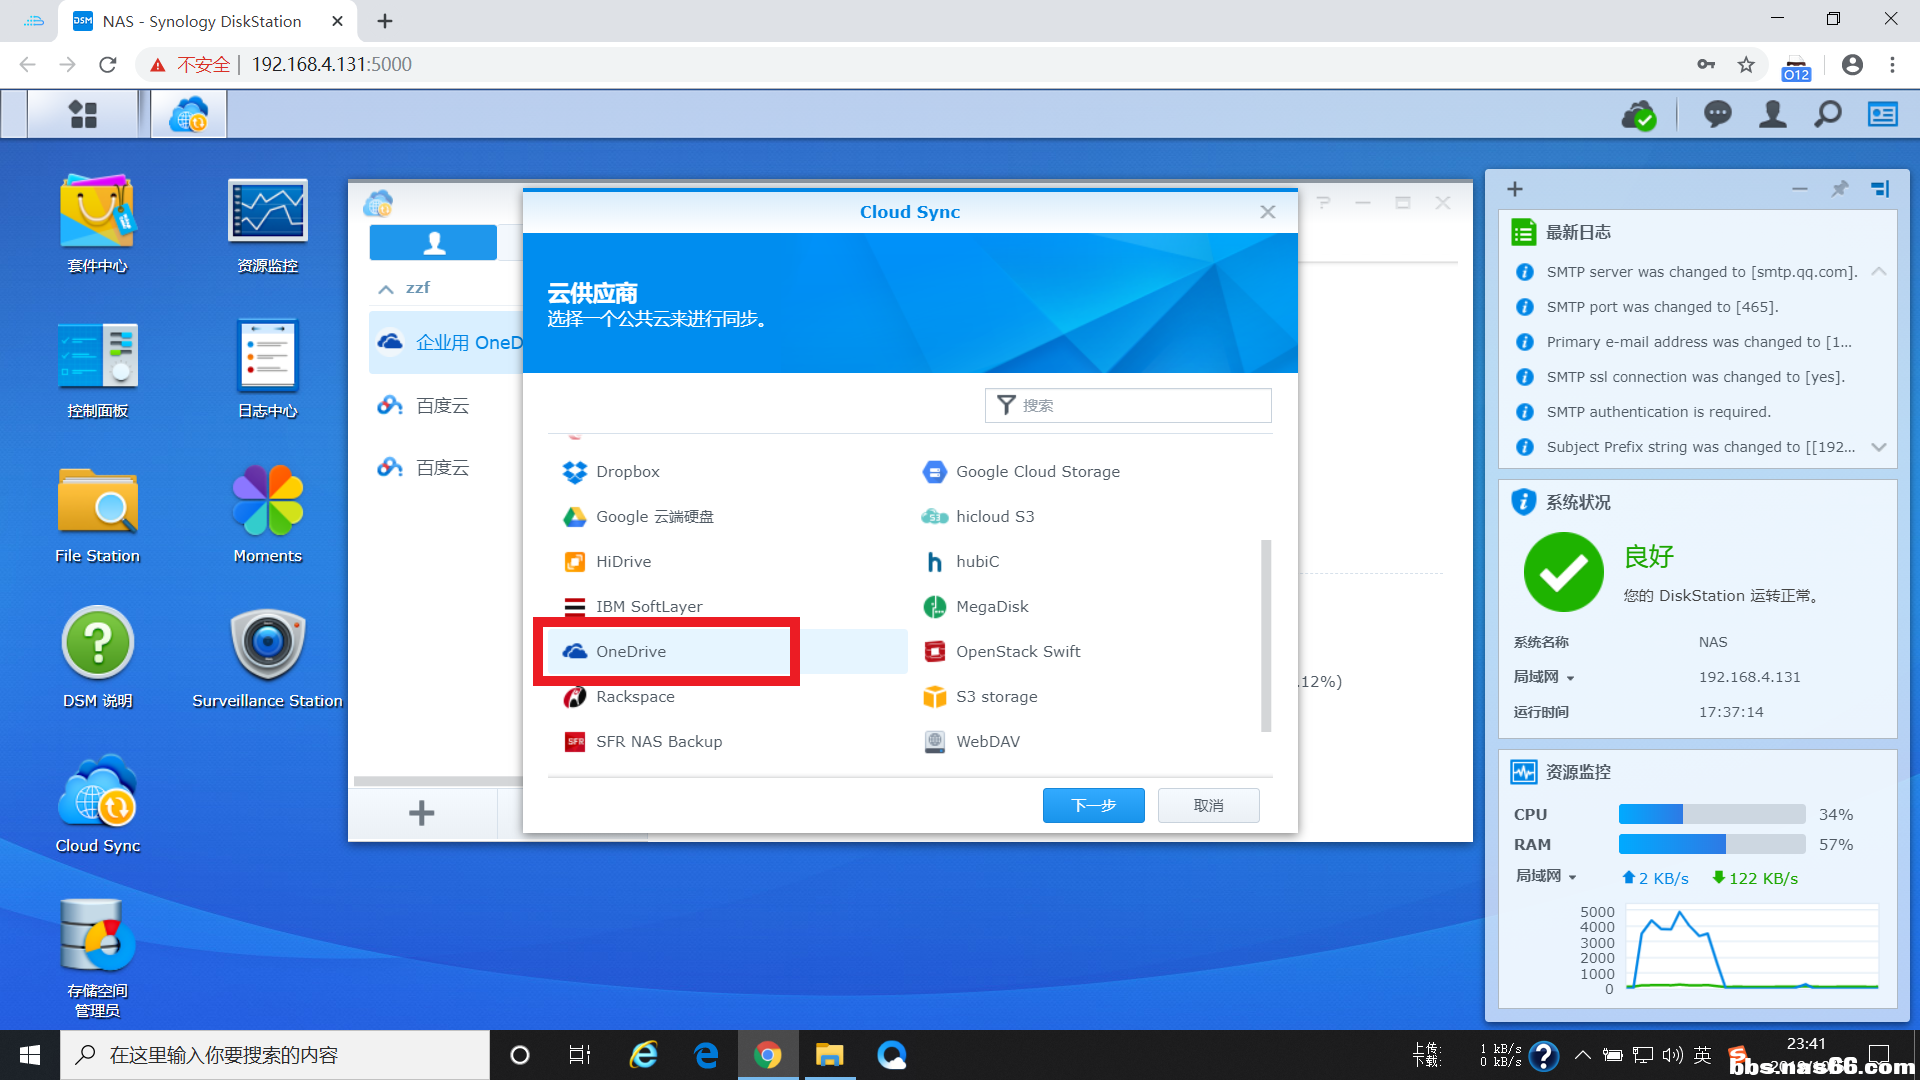Open the DSM search magnifier icon
The width and height of the screenshot is (1920, 1080).
pyautogui.click(x=1827, y=114)
